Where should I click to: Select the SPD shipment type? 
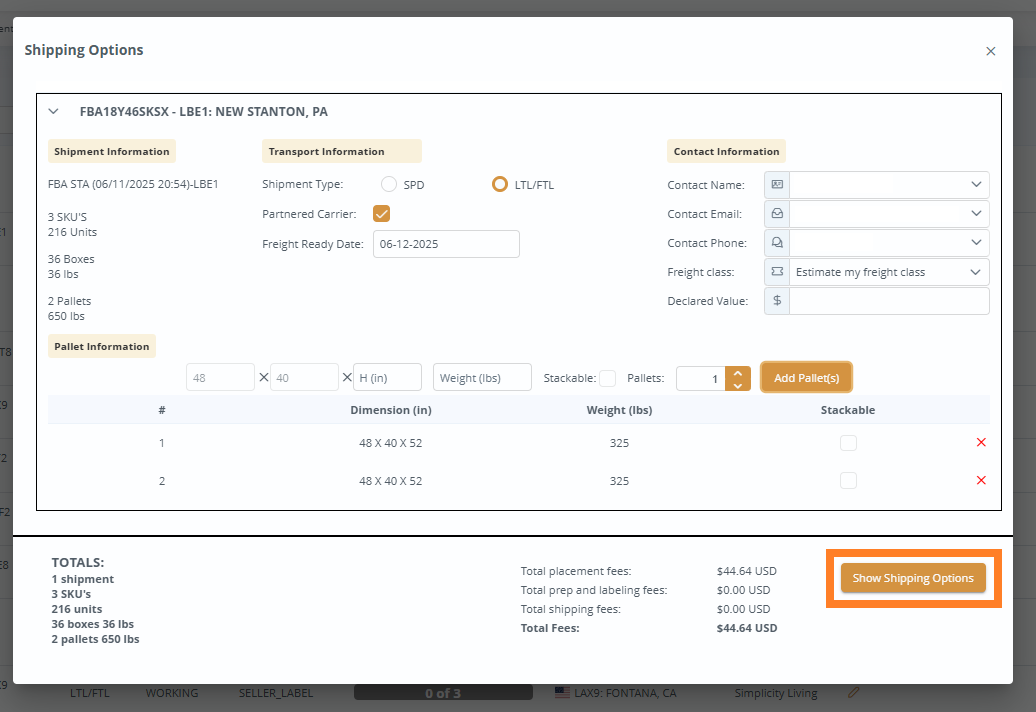click(x=389, y=184)
